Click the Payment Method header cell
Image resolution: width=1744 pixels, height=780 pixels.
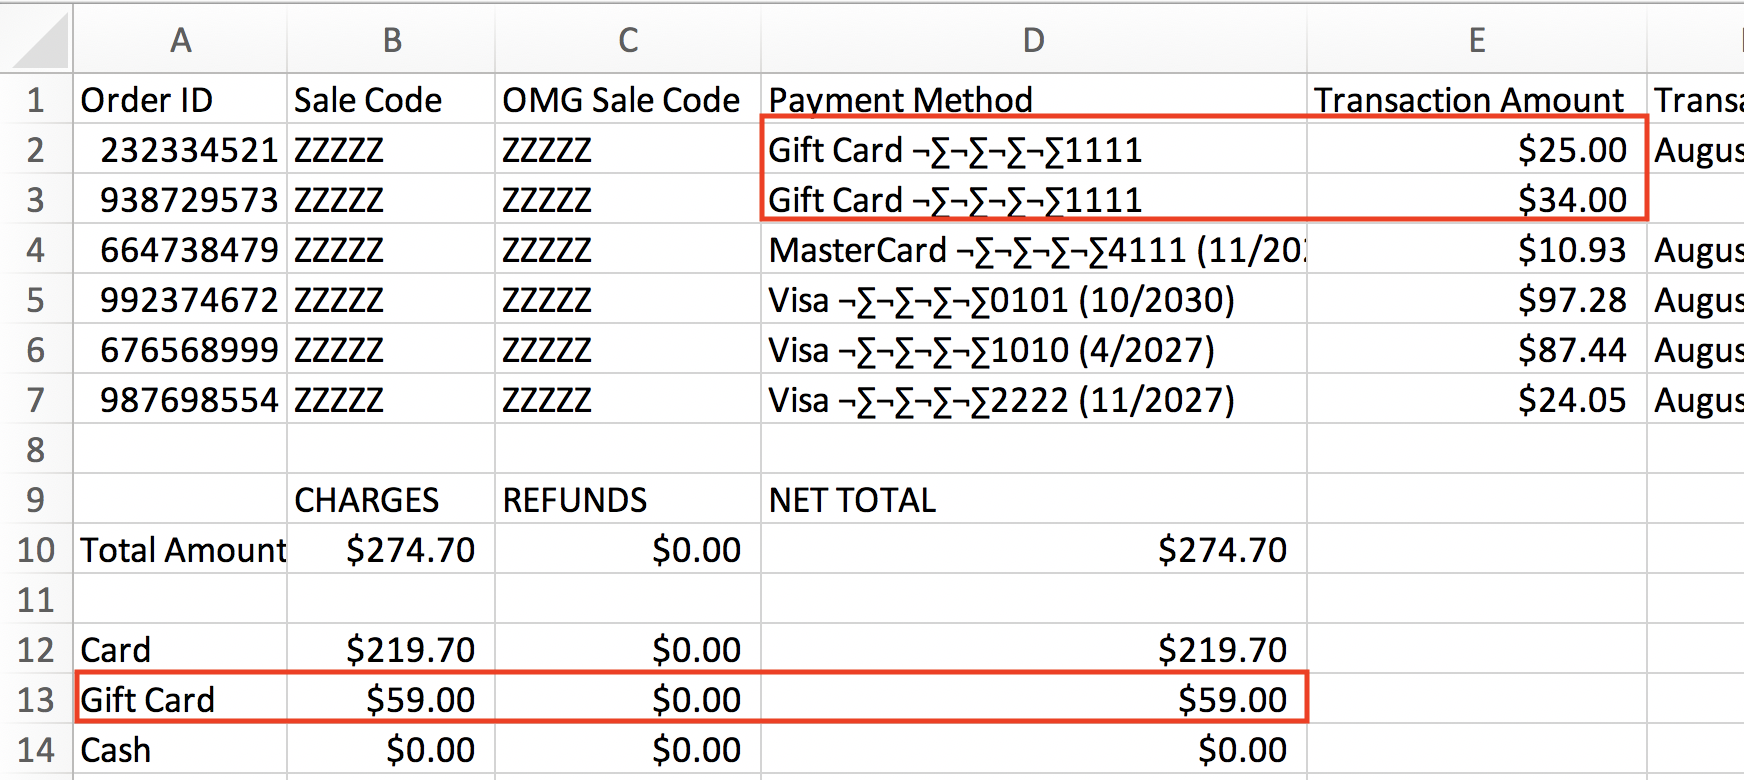[1034, 99]
